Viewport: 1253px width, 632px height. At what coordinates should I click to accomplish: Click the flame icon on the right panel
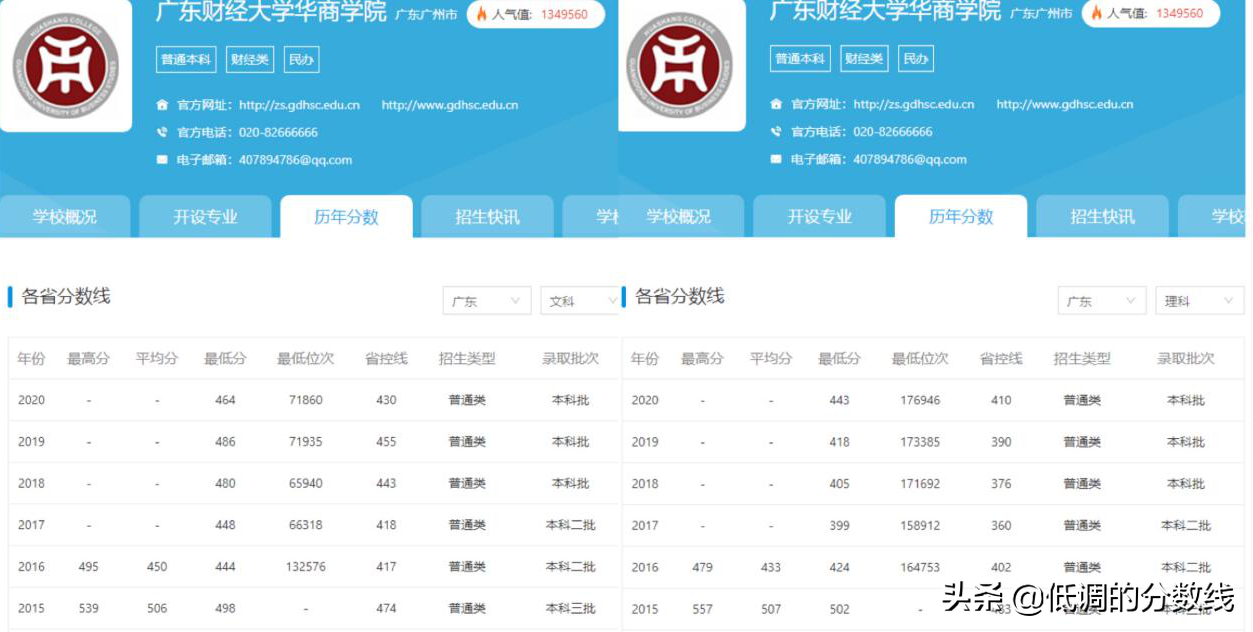coord(1098,14)
